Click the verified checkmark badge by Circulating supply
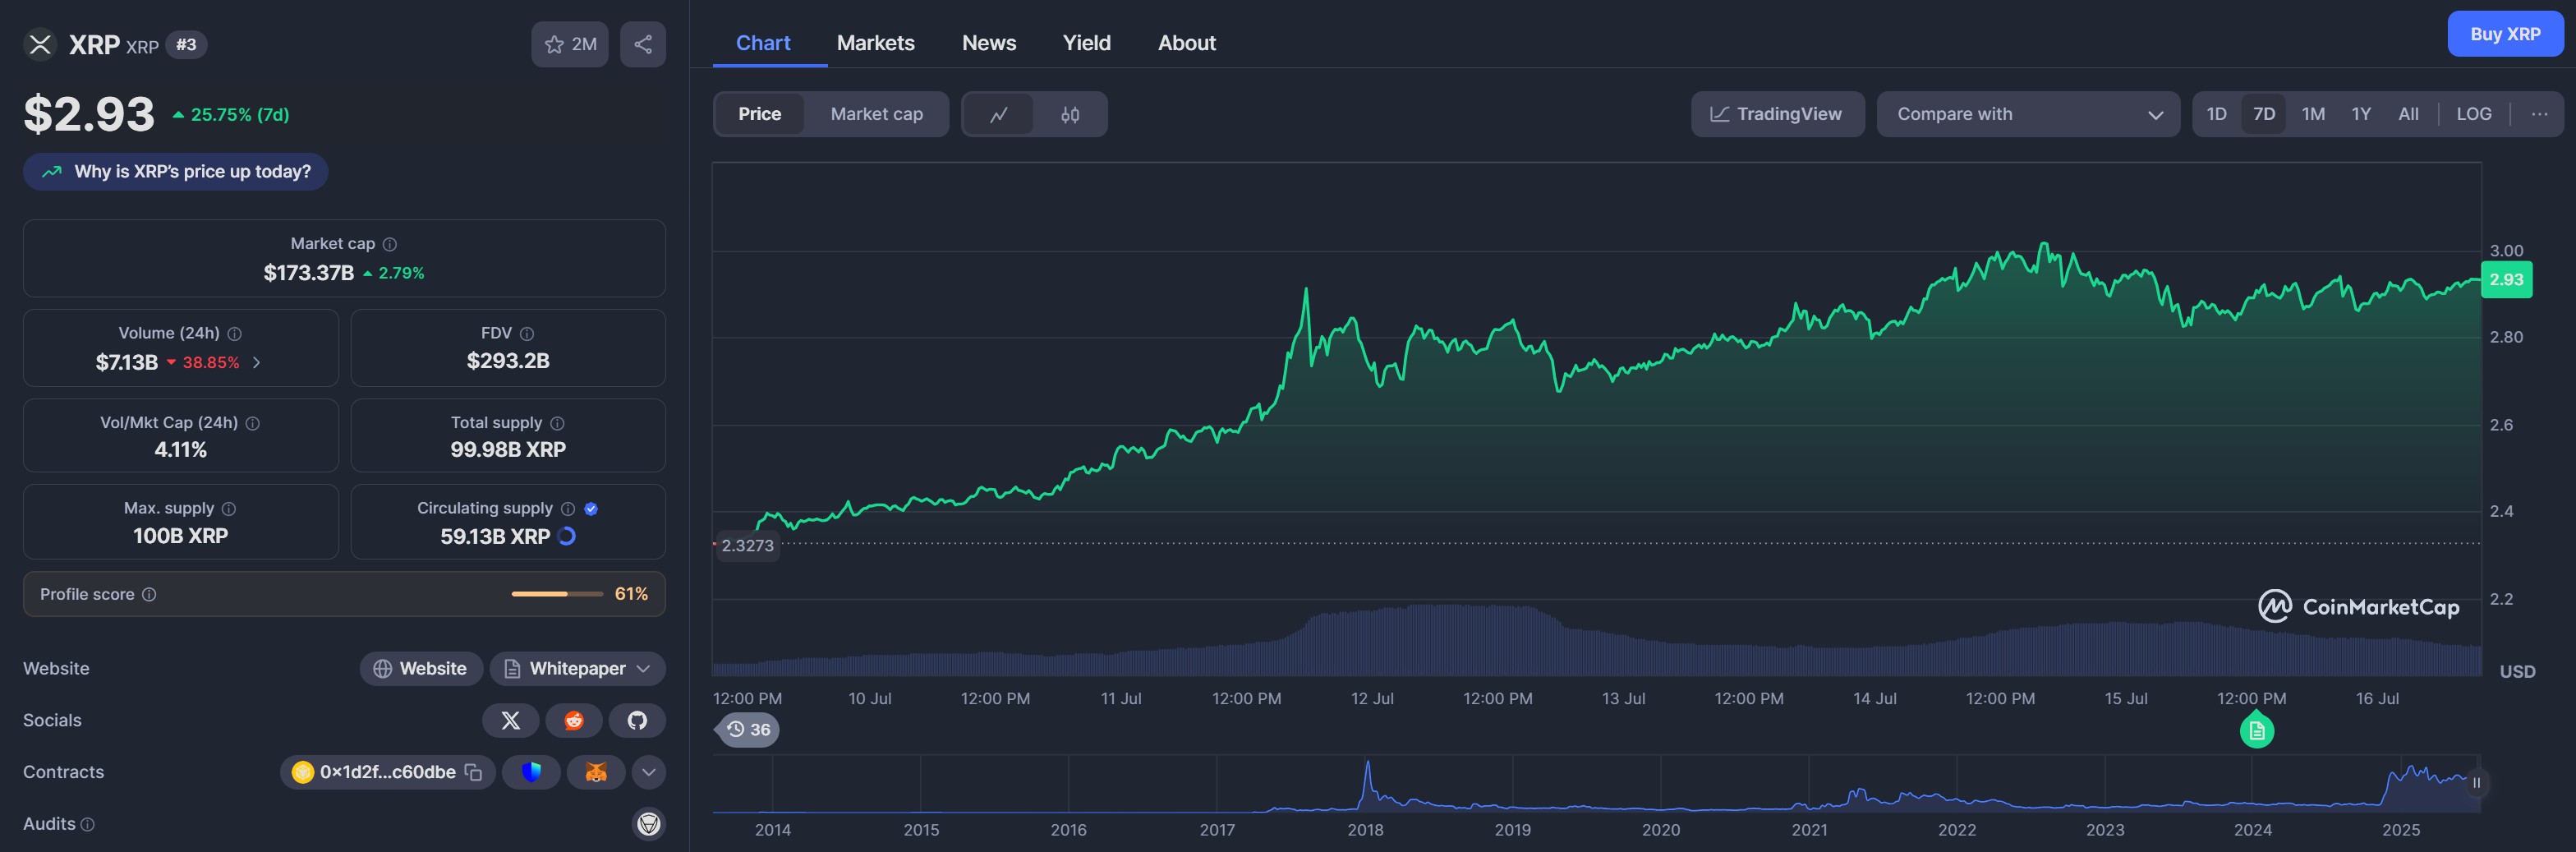2576x852 pixels. (x=591, y=509)
